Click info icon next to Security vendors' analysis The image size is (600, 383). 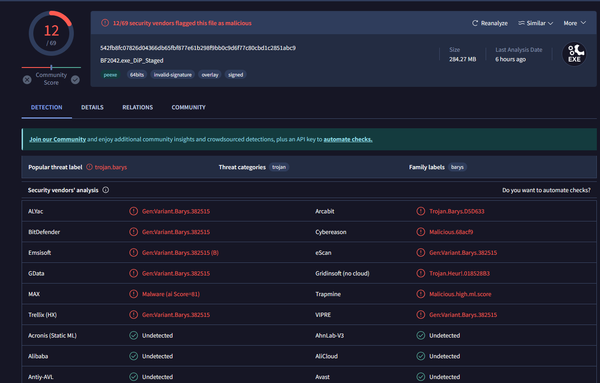106,190
